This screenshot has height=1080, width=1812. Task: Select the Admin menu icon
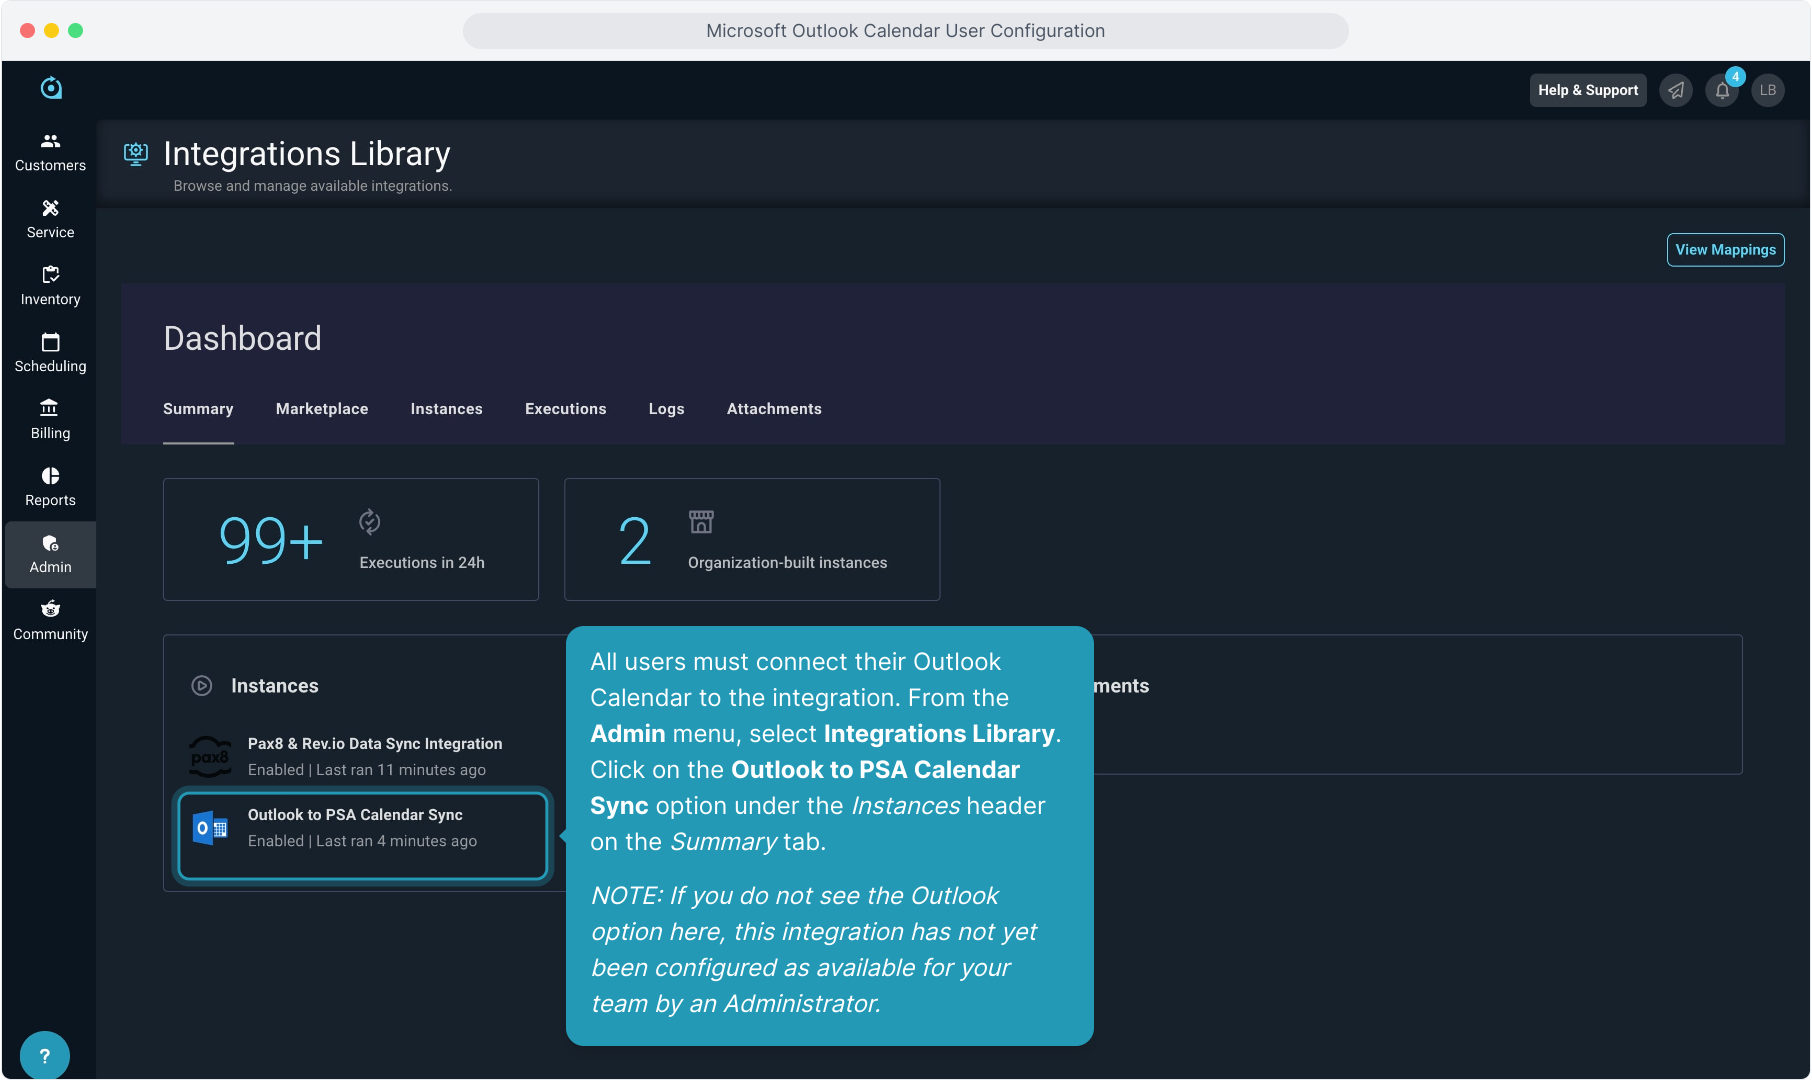(x=50, y=544)
